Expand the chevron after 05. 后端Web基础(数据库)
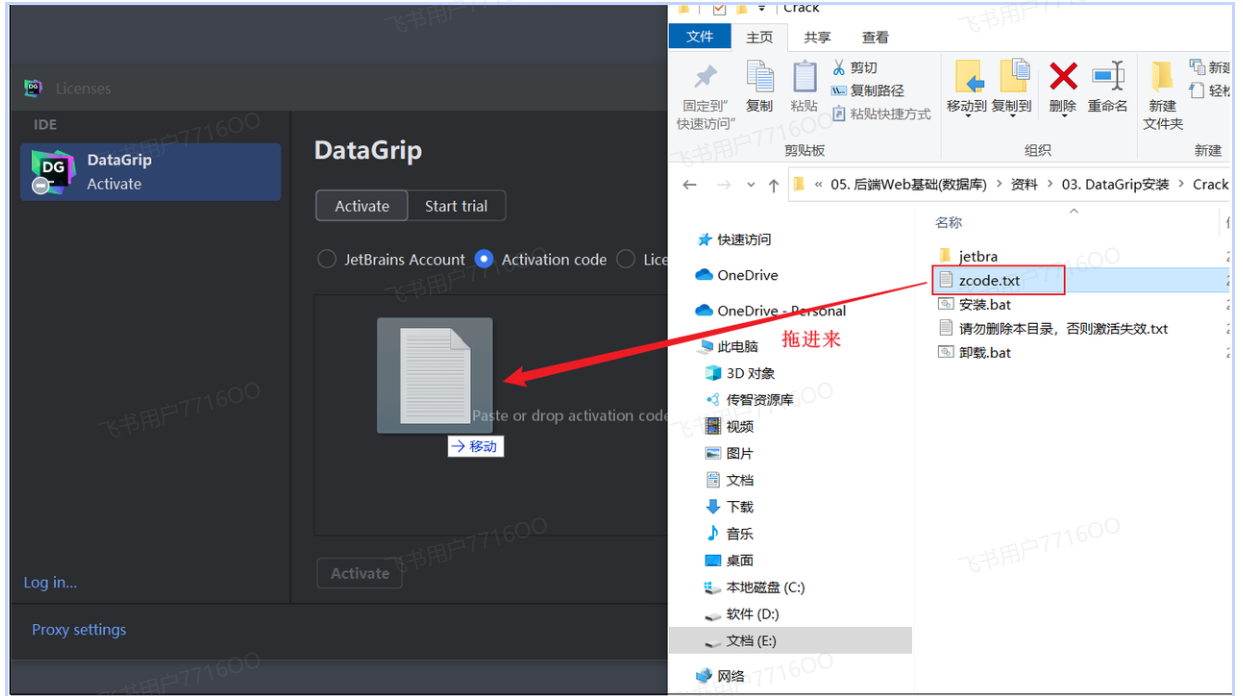Viewport: 1243px width, 696px height. 999,185
